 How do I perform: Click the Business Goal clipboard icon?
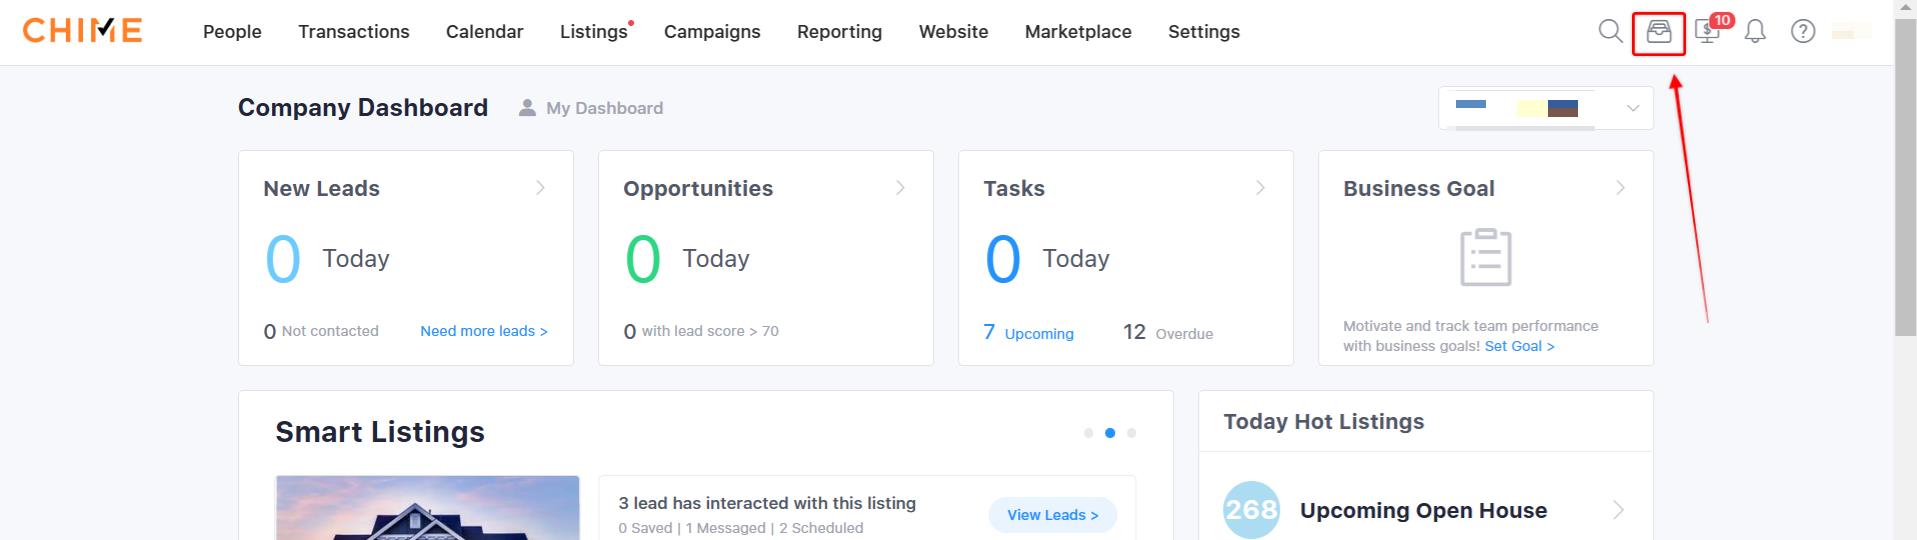tap(1486, 258)
